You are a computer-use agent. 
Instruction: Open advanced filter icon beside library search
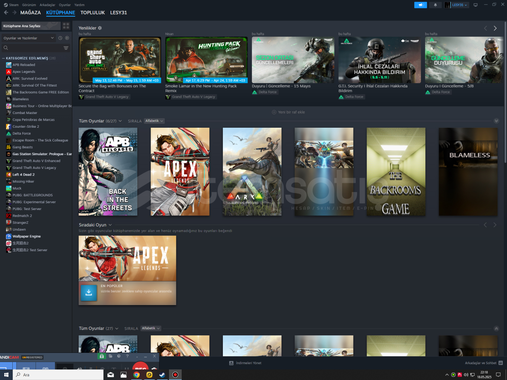(x=66, y=48)
